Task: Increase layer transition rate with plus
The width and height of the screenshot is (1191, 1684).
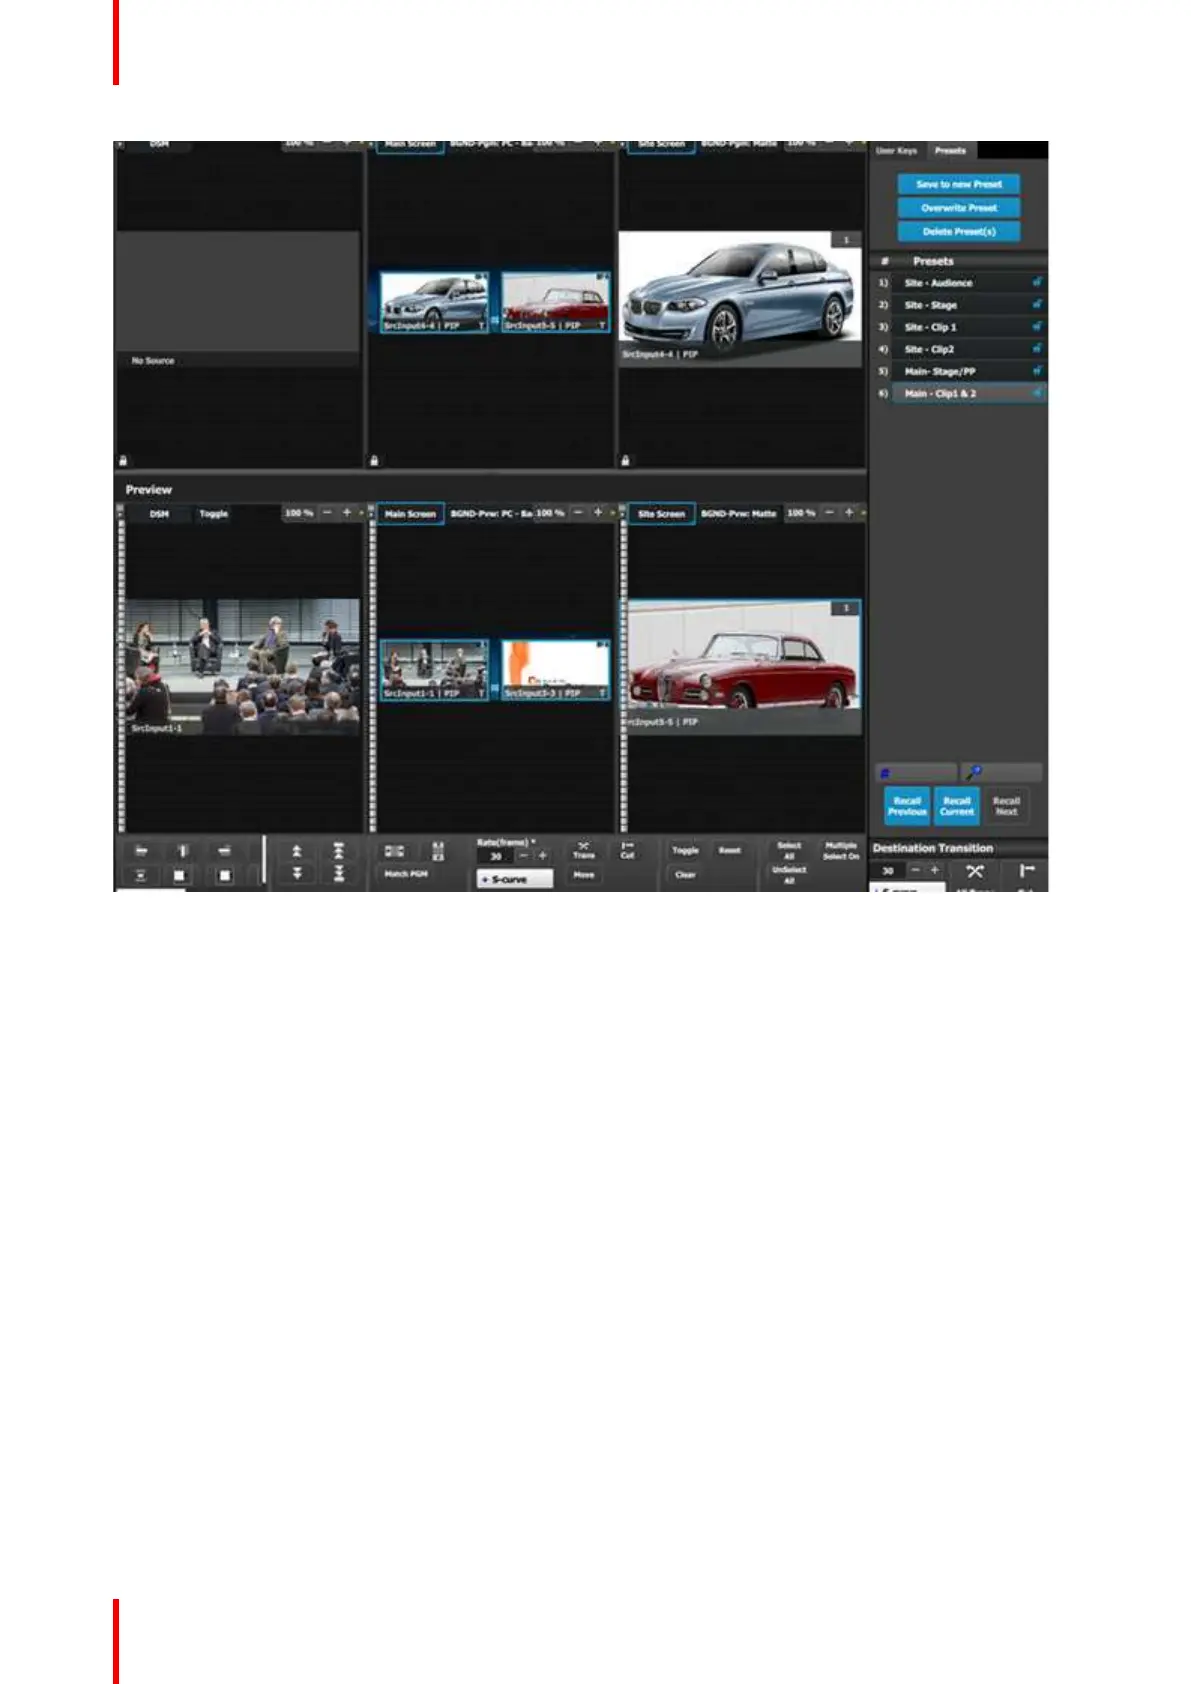Action: 543,857
